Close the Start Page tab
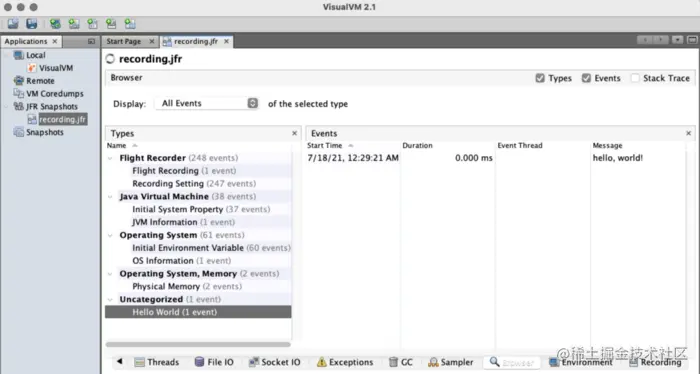 152,42
